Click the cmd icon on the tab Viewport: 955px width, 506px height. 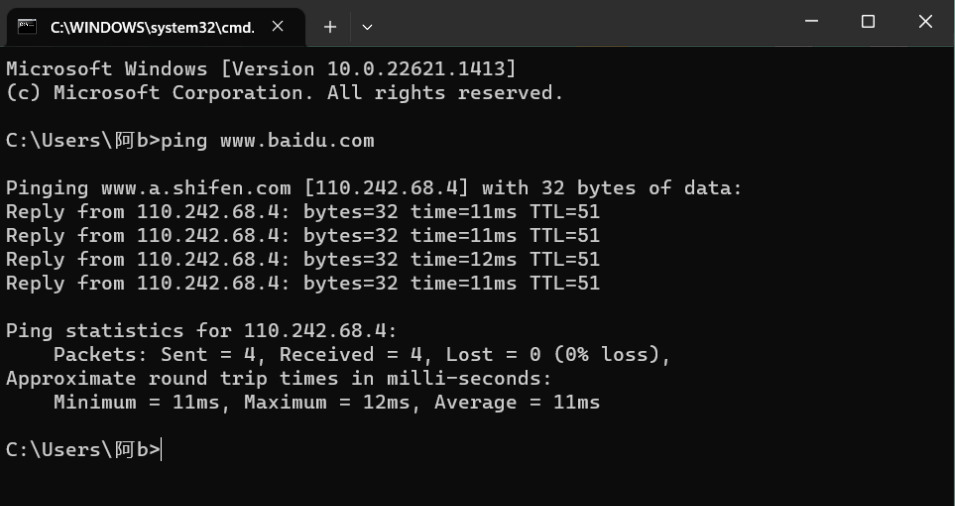[x=28, y=27]
